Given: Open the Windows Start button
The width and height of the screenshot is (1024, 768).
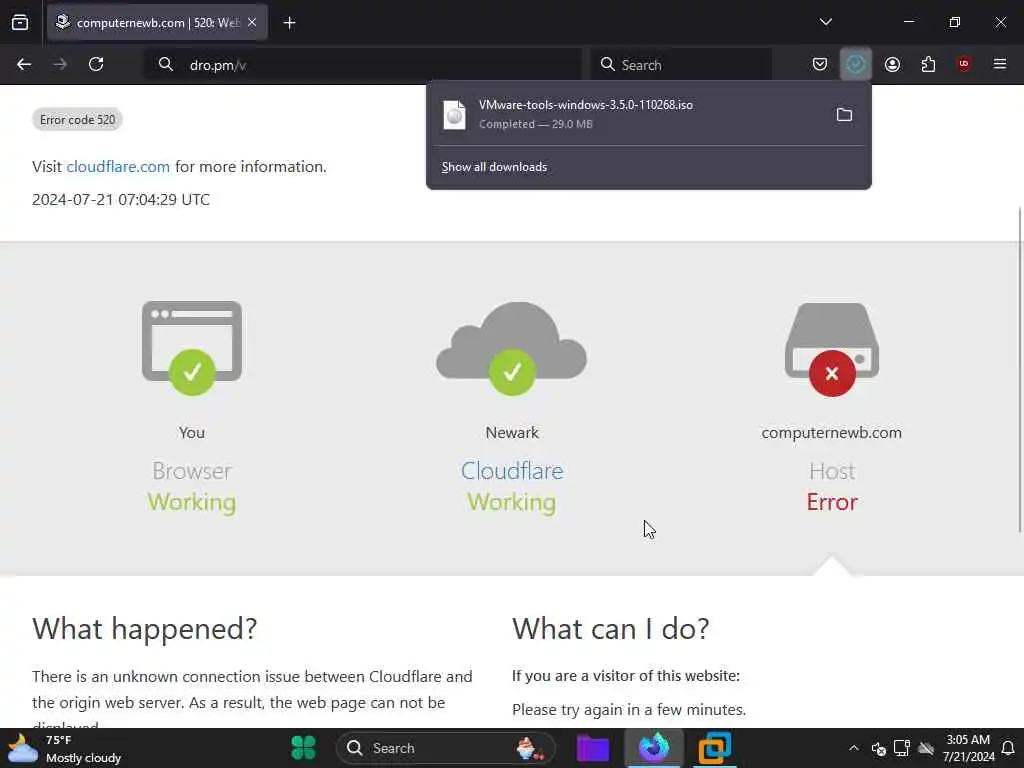Looking at the screenshot, I should click(303, 748).
